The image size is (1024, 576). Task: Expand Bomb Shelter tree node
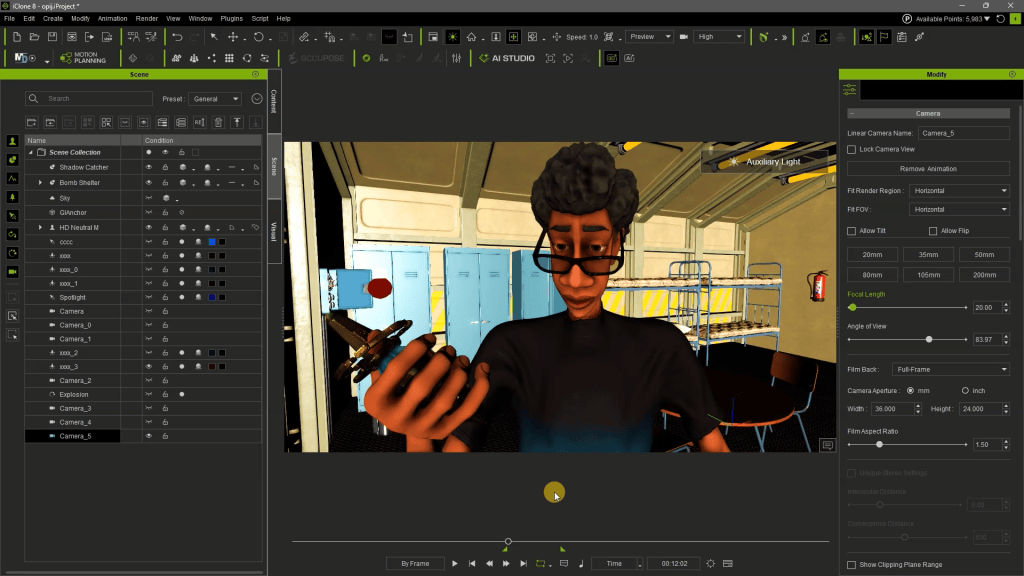(40, 183)
